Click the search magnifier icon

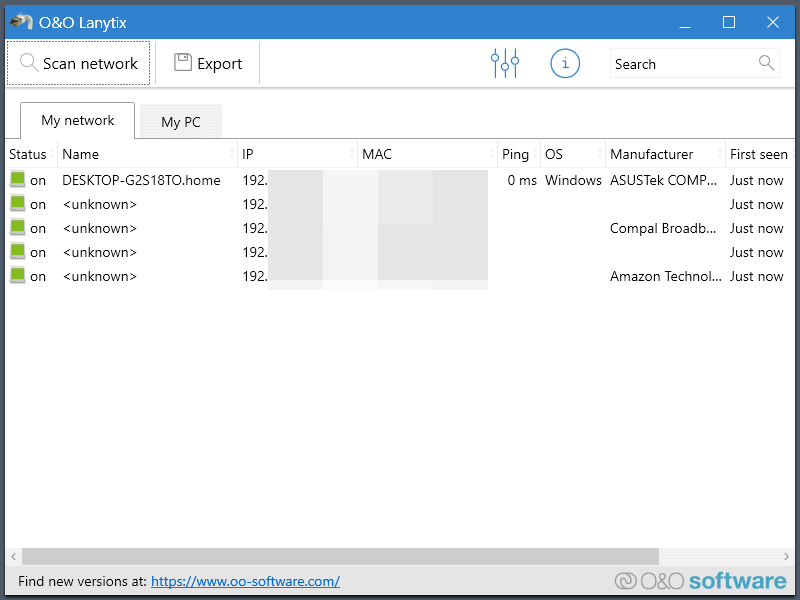tap(766, 63)
